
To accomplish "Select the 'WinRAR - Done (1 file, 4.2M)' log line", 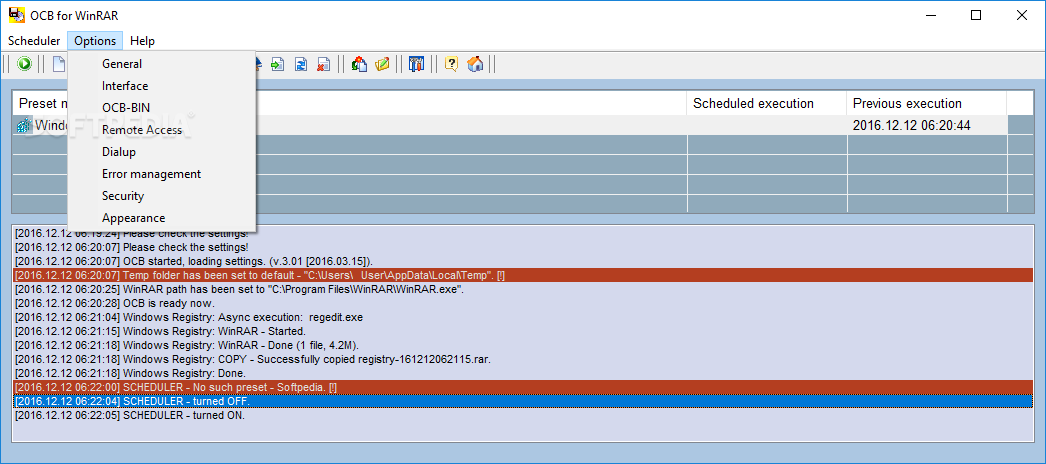I will (x=522, y=345).
